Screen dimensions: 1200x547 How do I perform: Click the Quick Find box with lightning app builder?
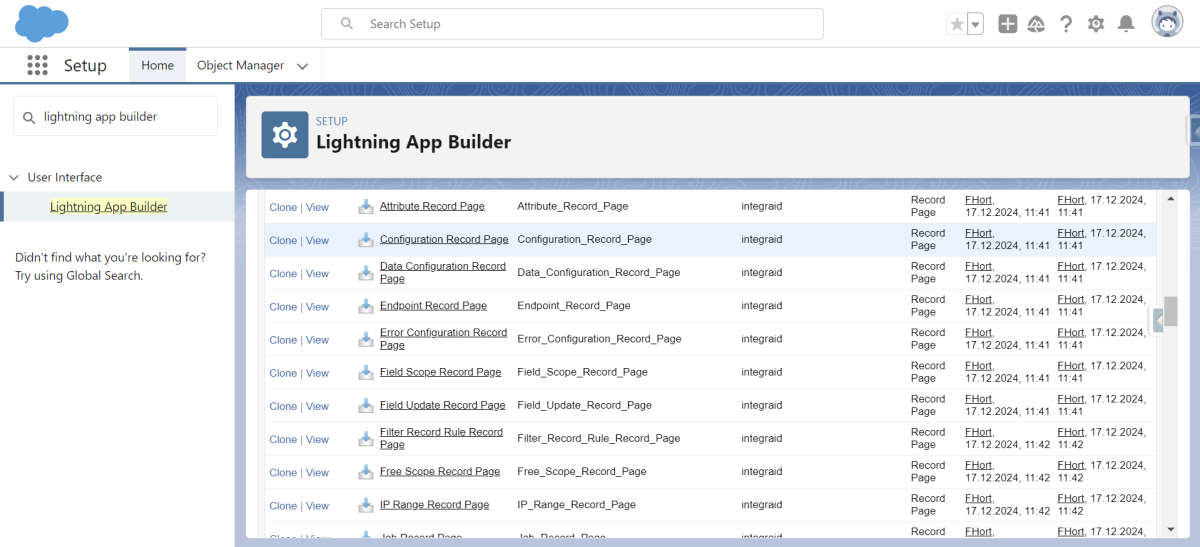115,116
